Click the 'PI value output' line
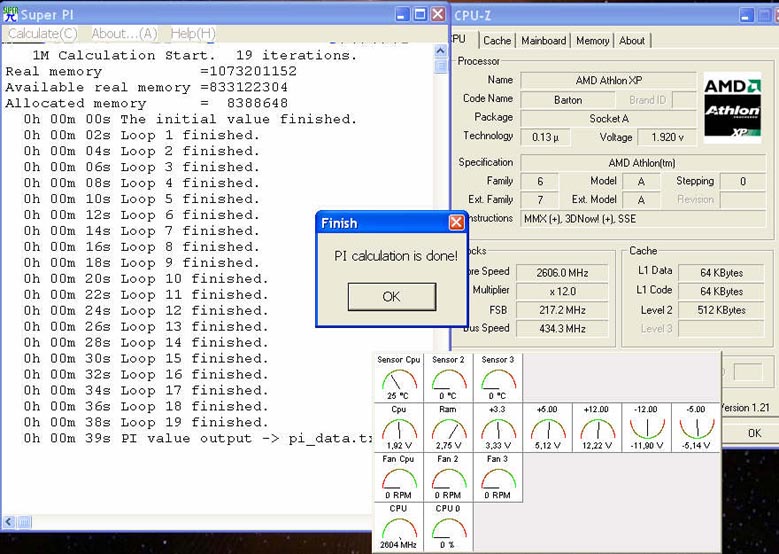 tap(198, 438)
